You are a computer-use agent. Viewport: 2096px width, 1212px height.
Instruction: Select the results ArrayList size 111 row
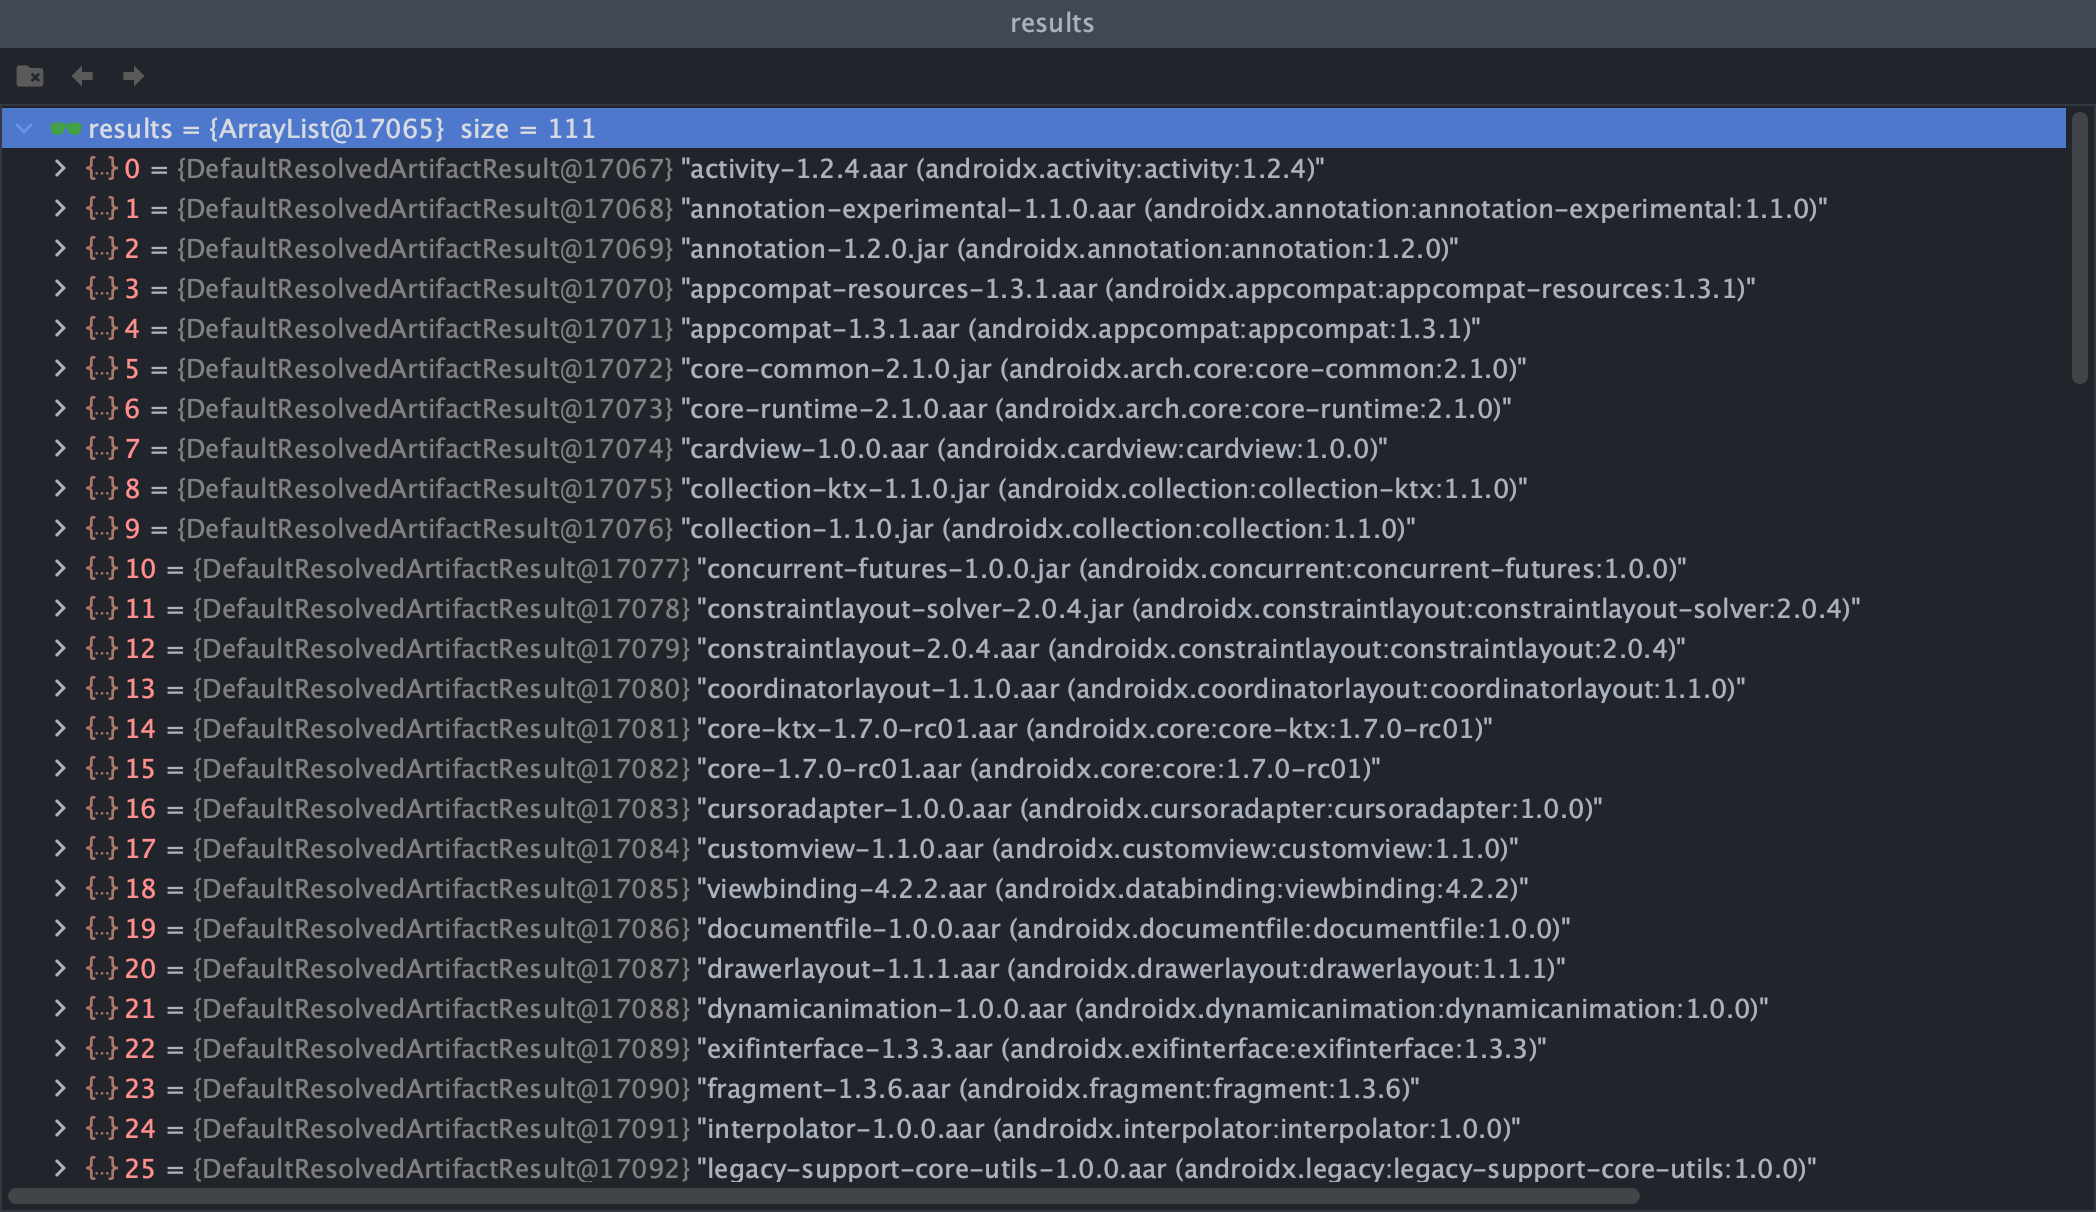340,129
